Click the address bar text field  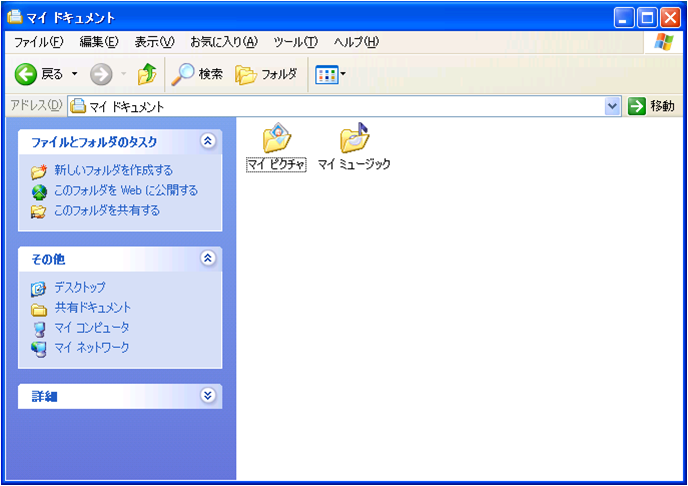point(340,106)
